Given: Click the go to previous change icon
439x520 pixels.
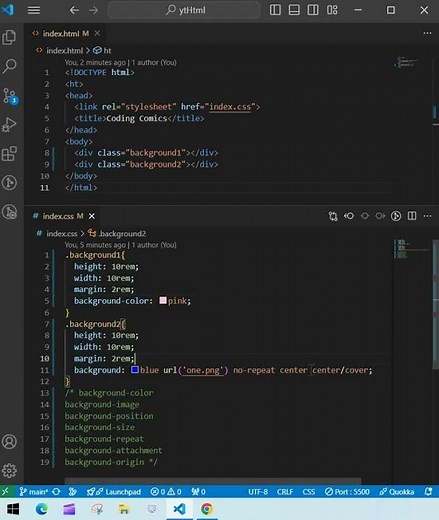Looking at the screenshot, I should [349, 216].
